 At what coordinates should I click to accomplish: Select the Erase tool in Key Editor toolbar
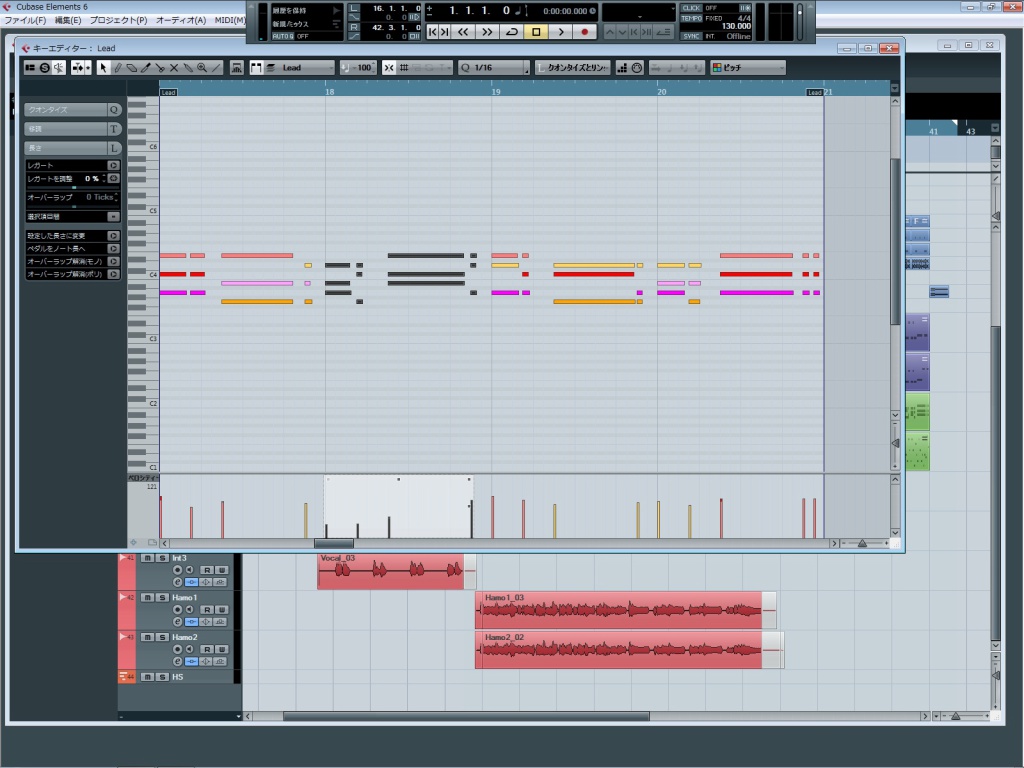(x=131, y=68)
